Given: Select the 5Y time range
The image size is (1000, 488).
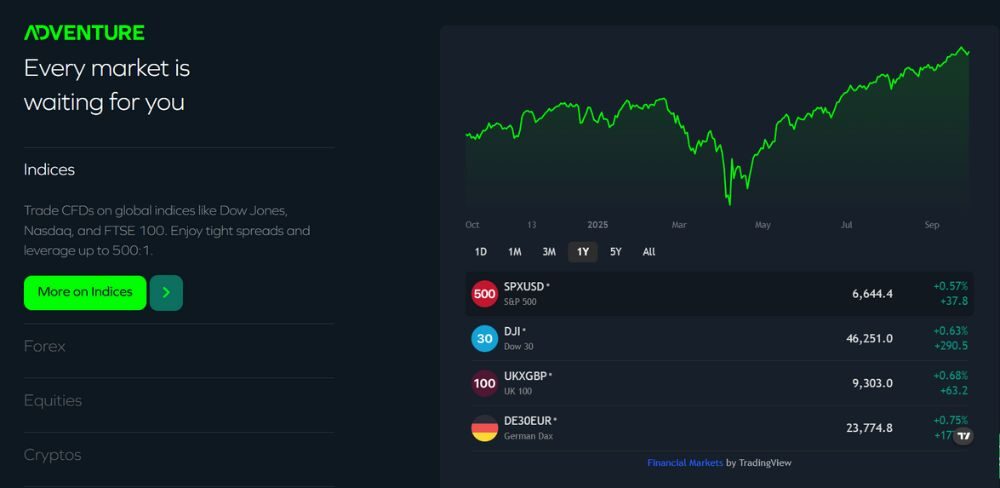Looking at the screenshot, I should coord(616,252).
